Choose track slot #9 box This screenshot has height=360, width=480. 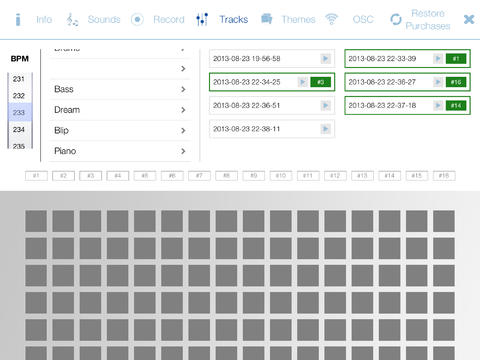pyautogui.click(x=254, y=176)
